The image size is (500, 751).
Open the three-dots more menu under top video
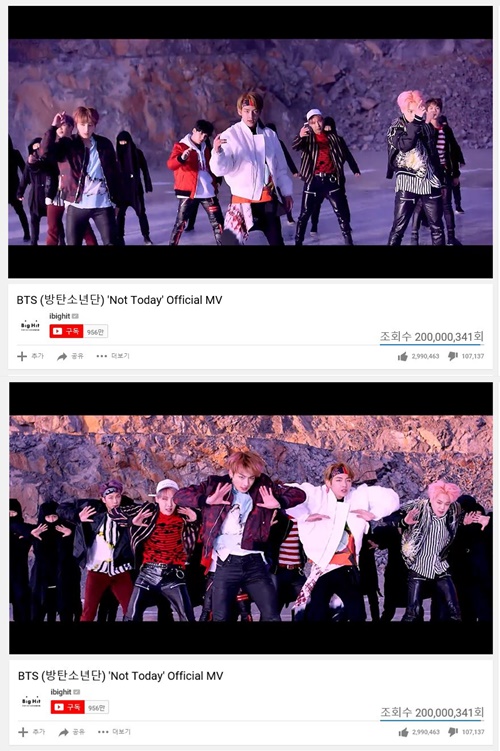tap(102, 356)
